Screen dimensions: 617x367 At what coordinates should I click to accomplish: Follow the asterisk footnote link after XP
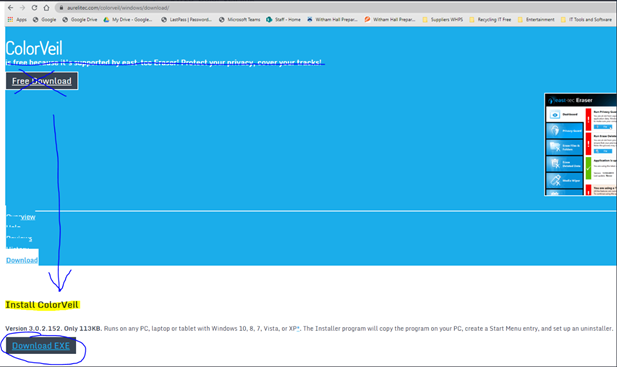point(298,328)
